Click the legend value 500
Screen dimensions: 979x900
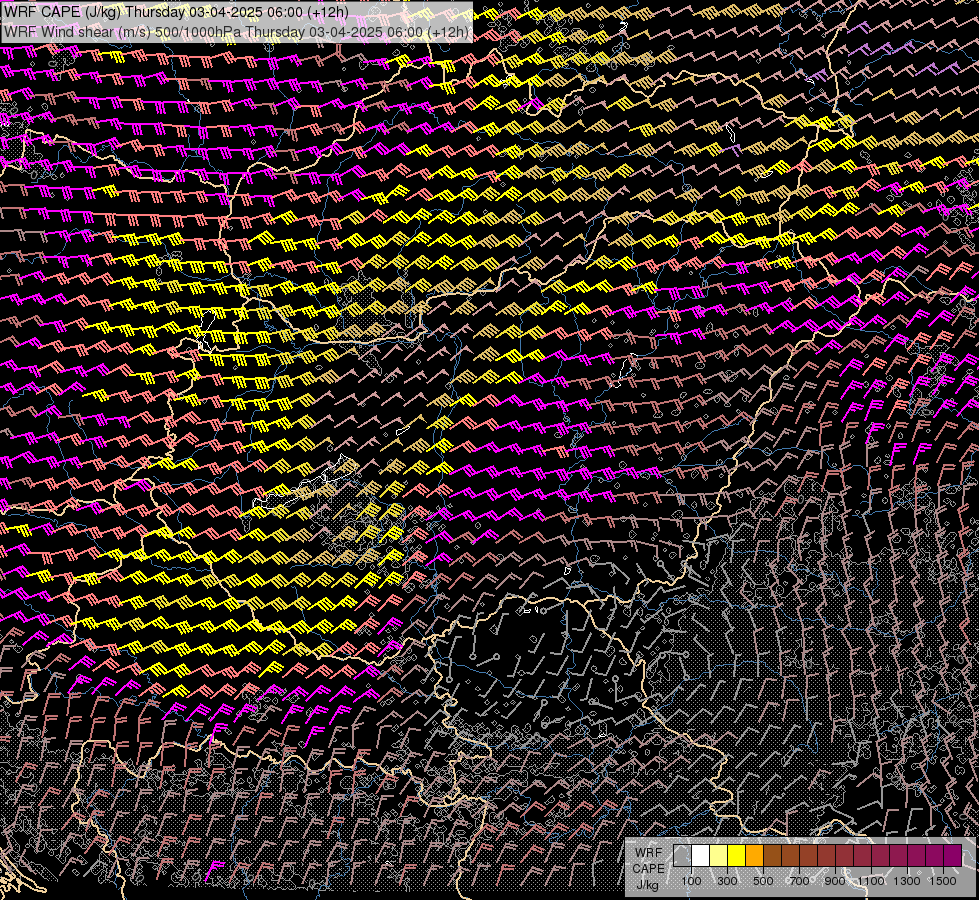click(x=763, y=881)
